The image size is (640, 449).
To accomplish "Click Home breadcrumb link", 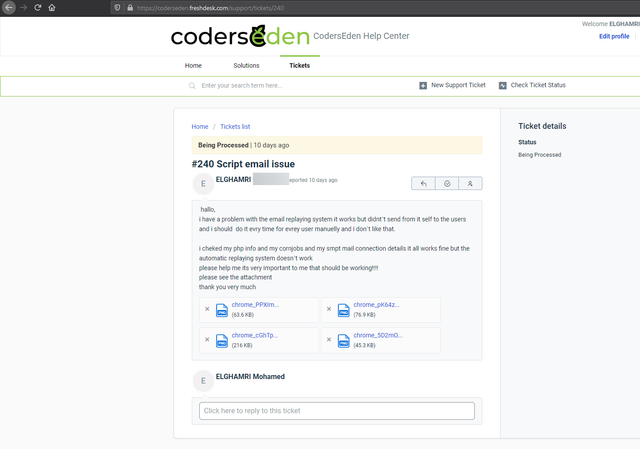I will click(x=200, y=127).
